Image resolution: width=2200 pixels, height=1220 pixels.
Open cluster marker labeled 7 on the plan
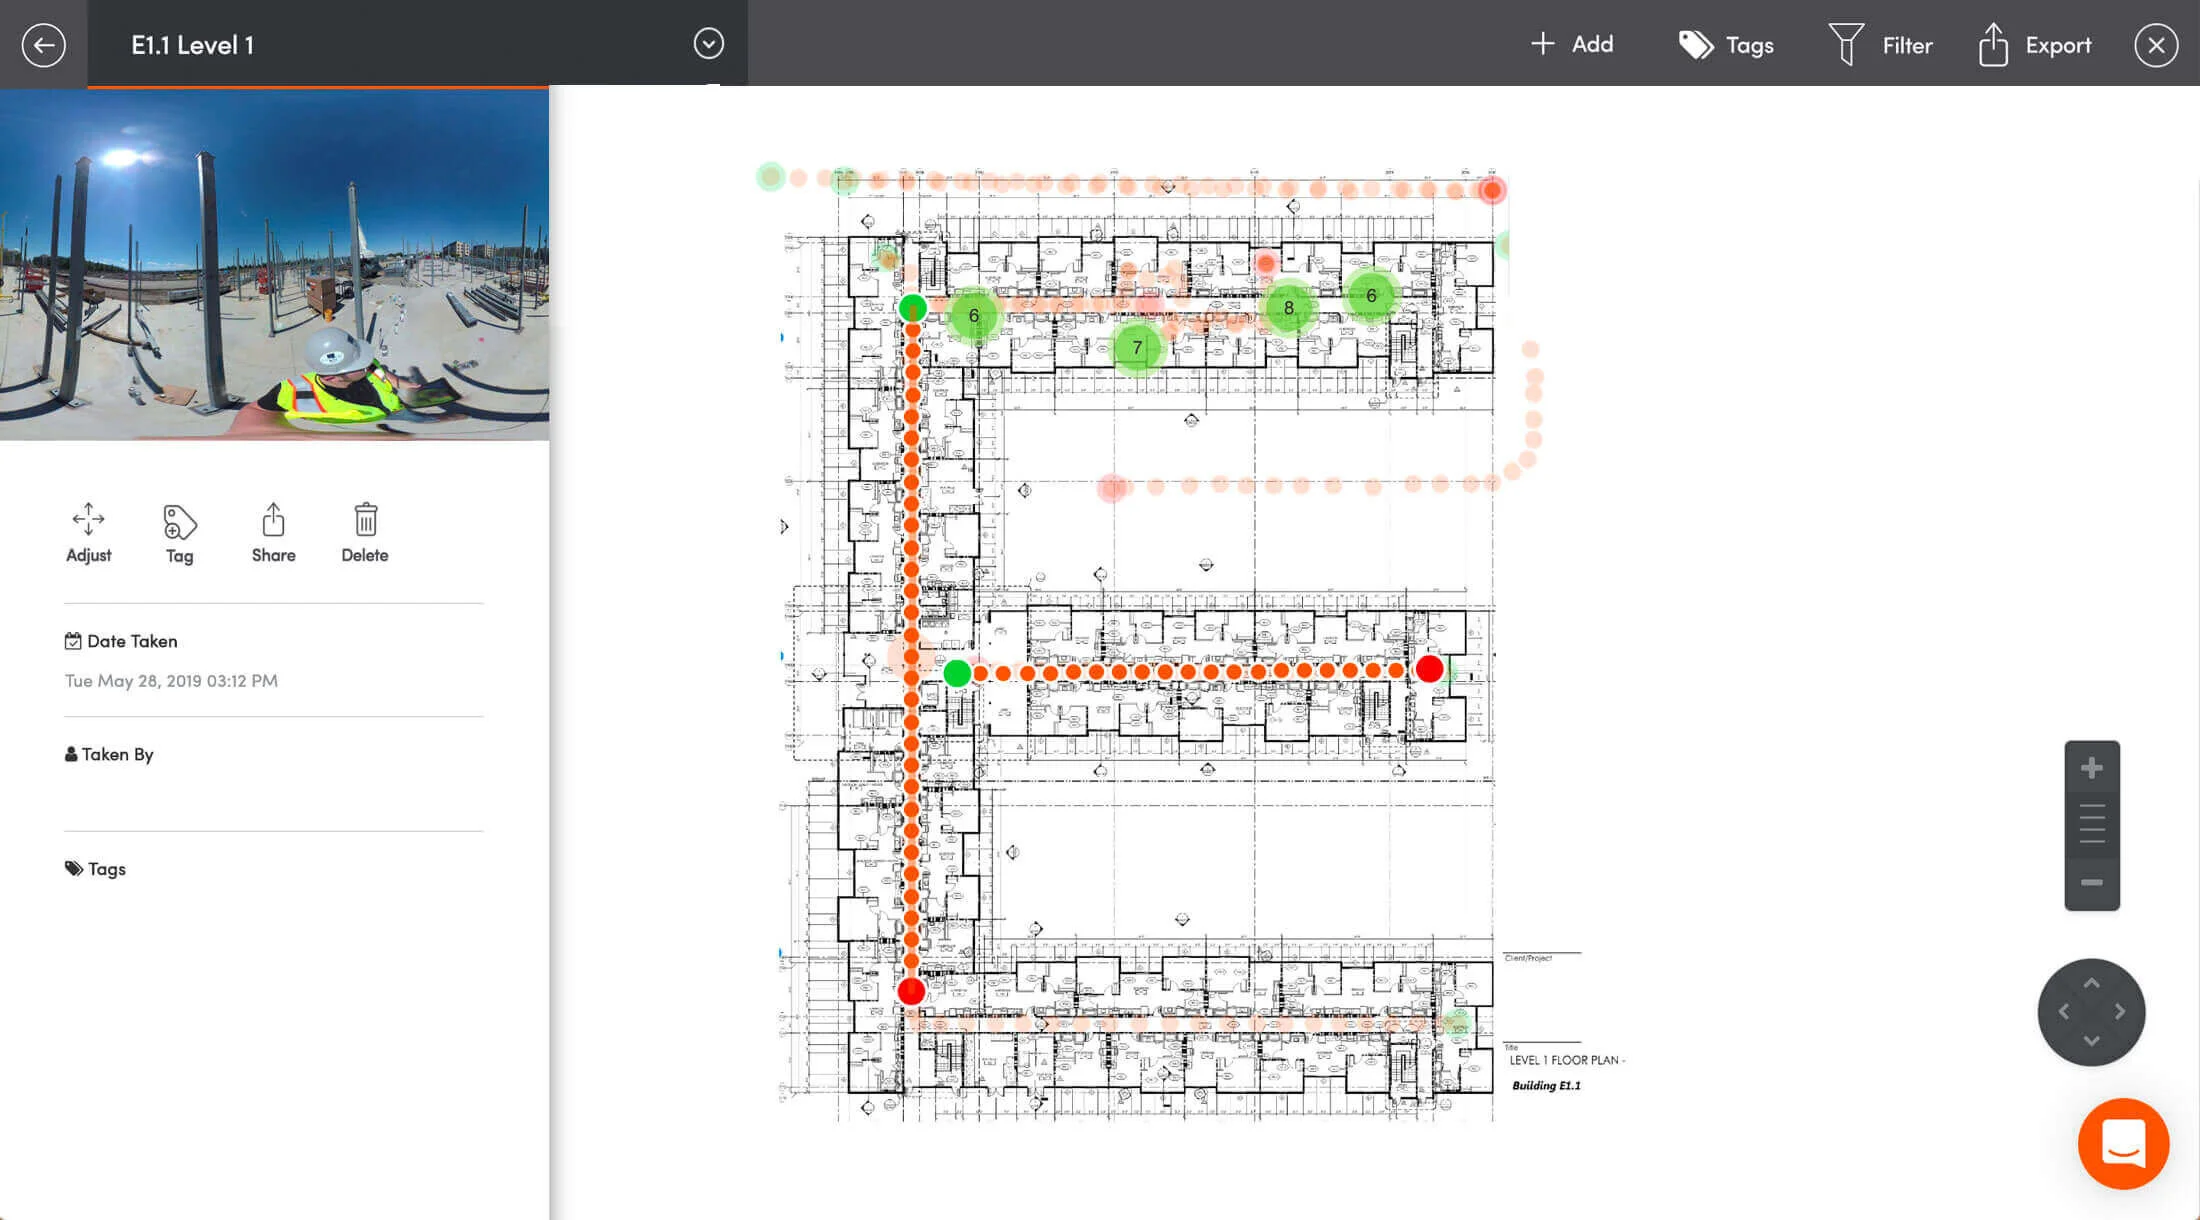click(x=1136, y=347)
